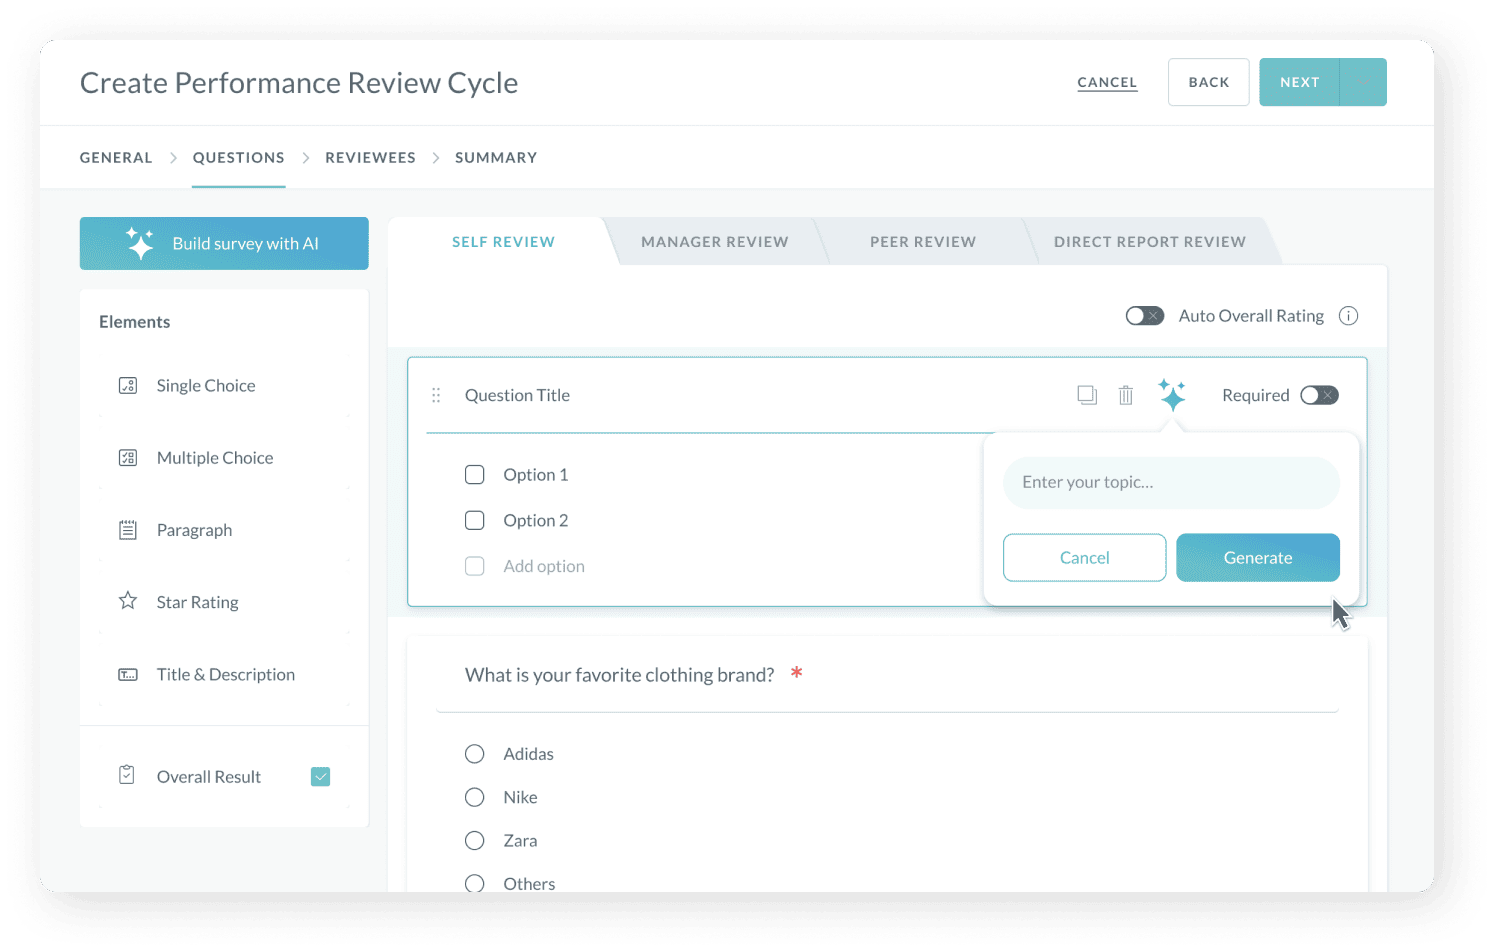
Task: Click the CANCEL link in header
Action: click(1107, 82)
